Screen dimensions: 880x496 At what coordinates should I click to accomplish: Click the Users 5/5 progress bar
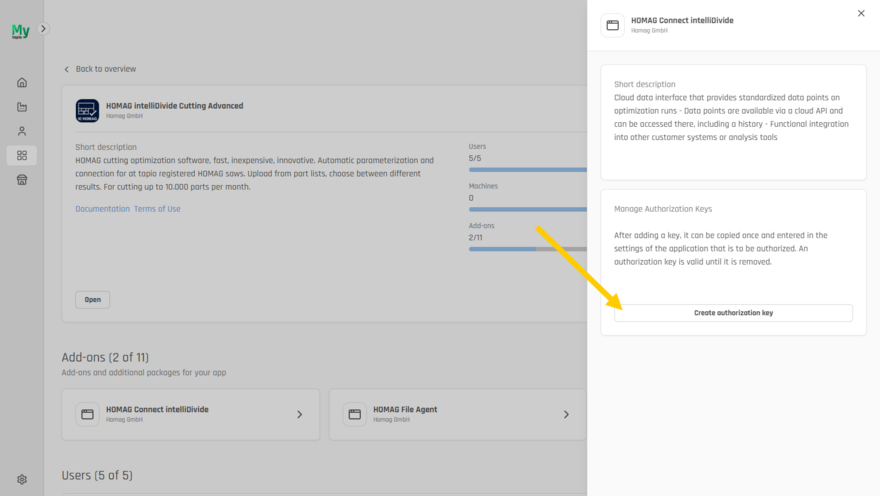(528, 169)
